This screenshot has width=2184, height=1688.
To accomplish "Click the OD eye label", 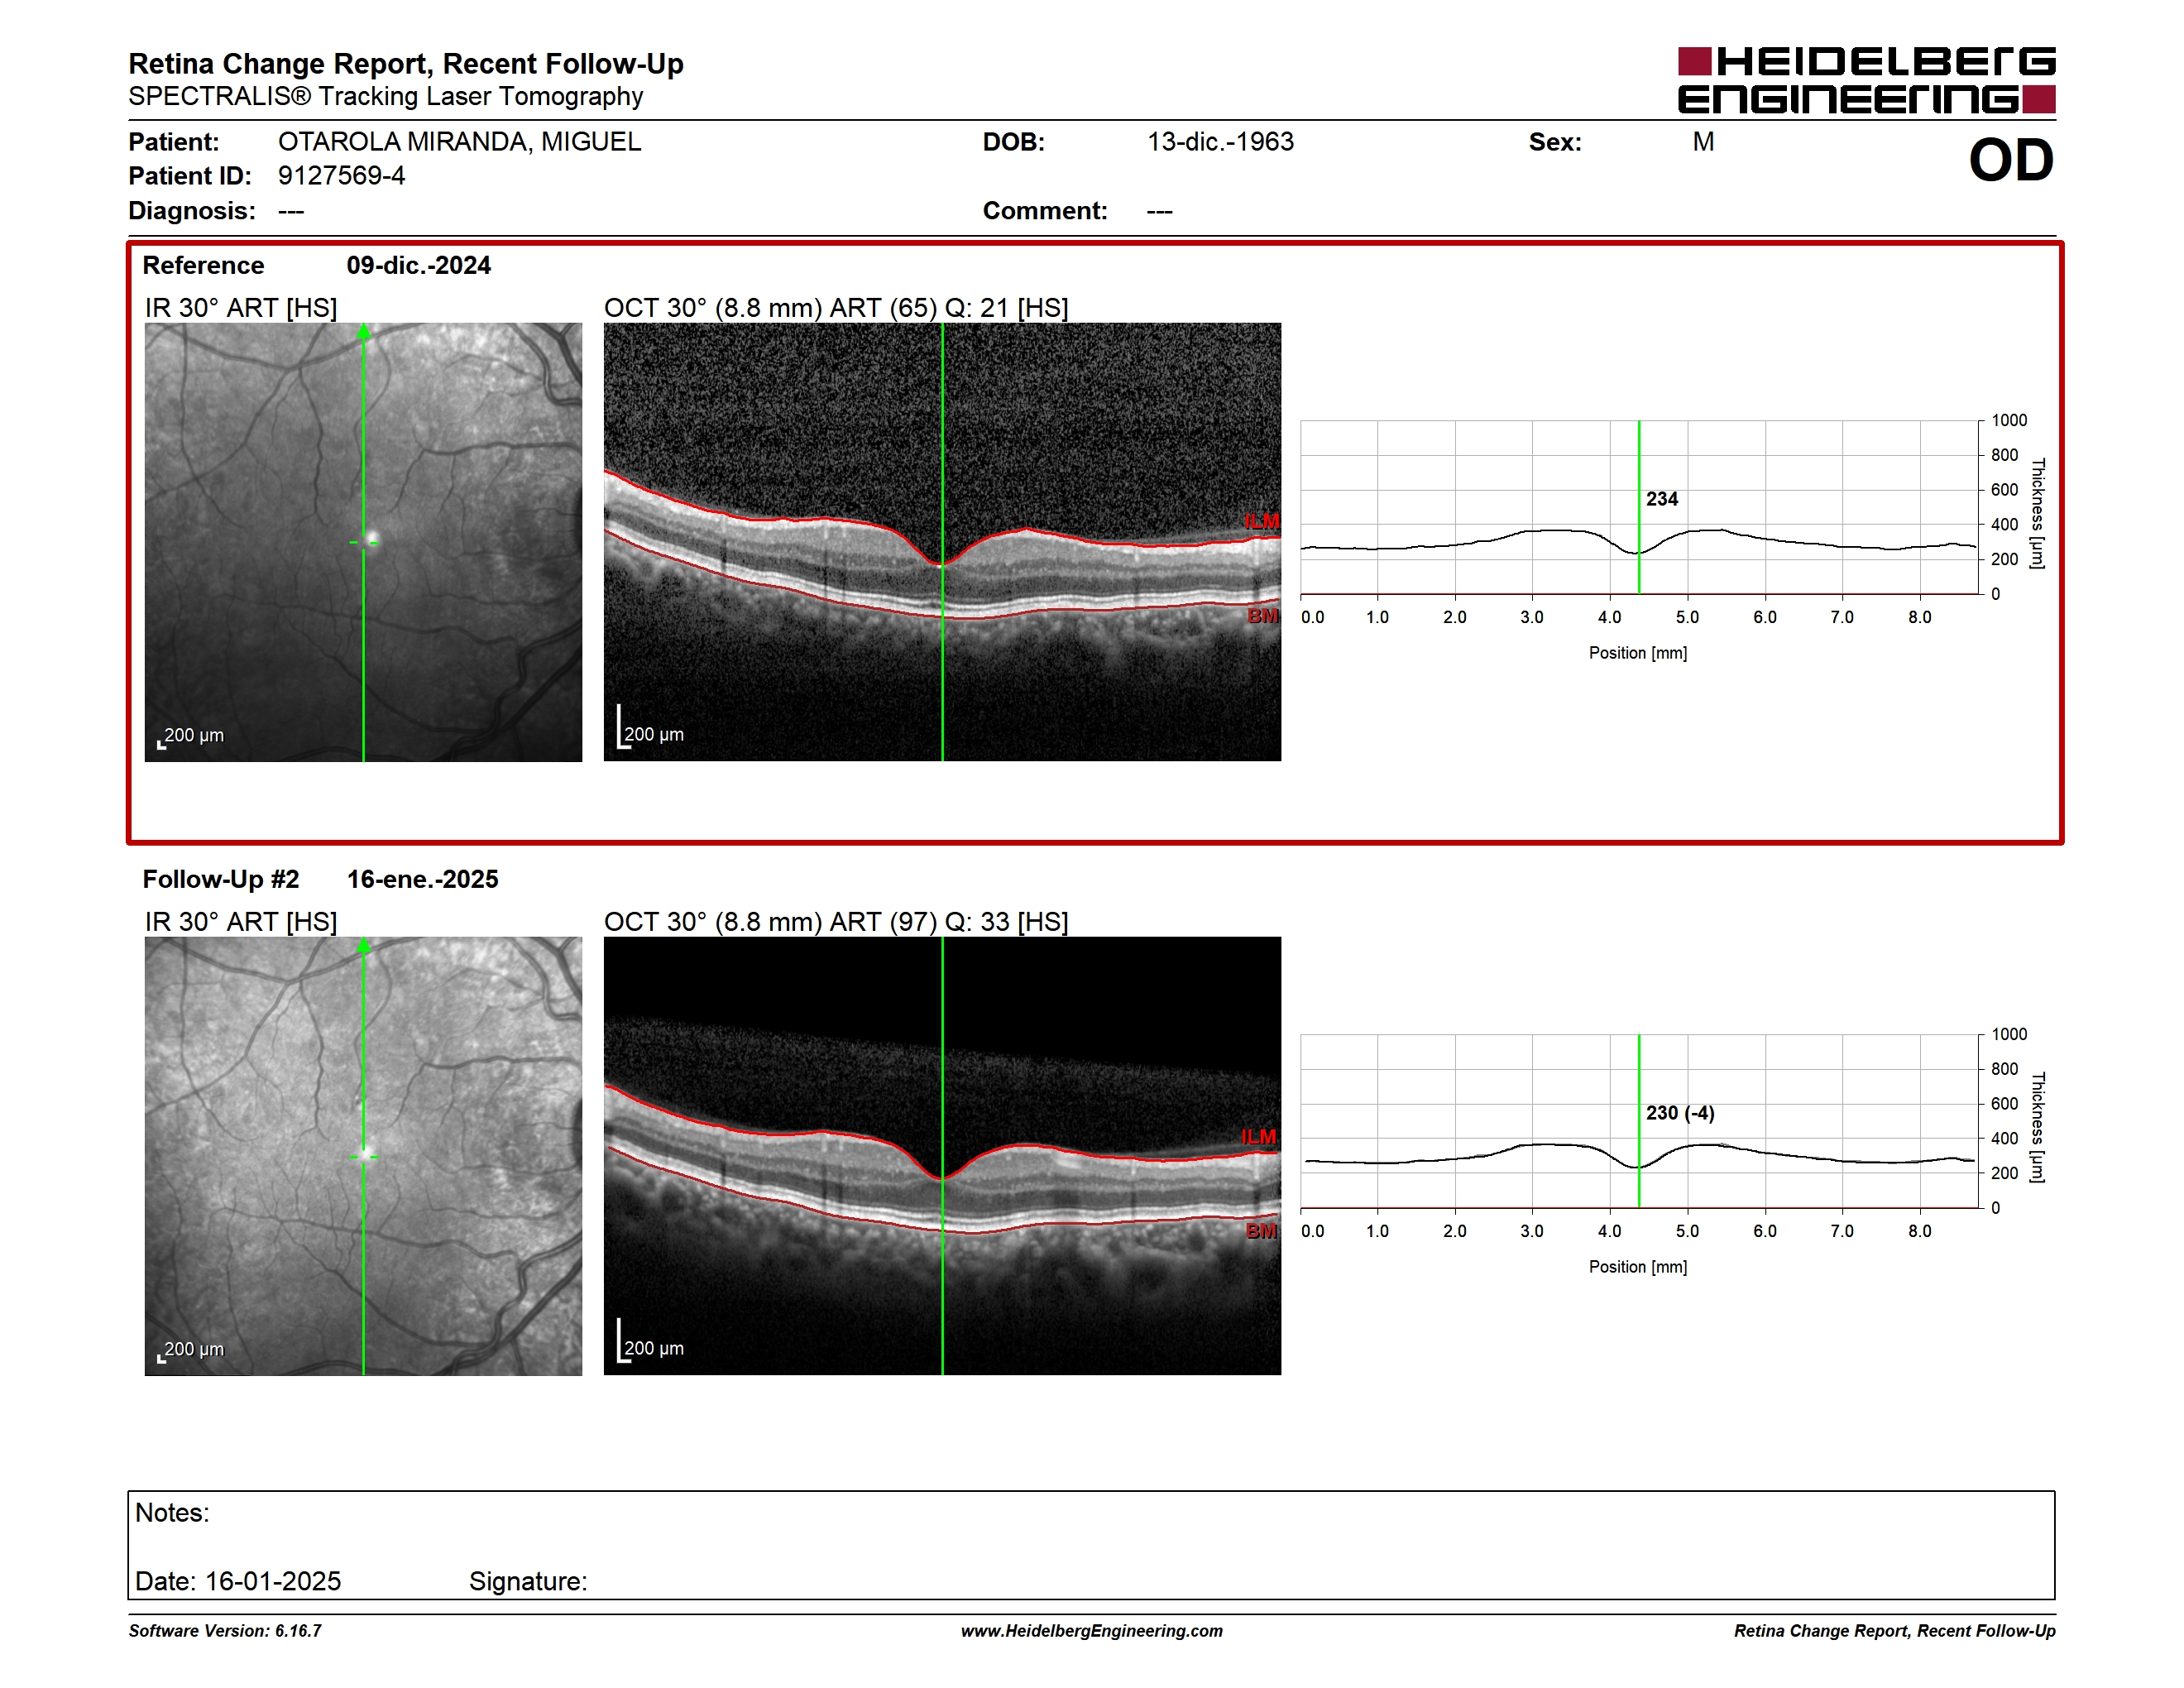I will coord(2011,160).
